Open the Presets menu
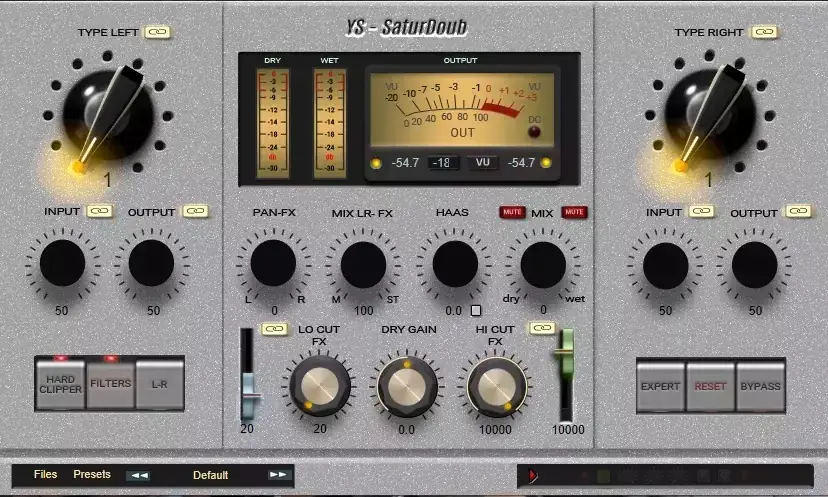The image size is (828, 497). coord(92,475)
